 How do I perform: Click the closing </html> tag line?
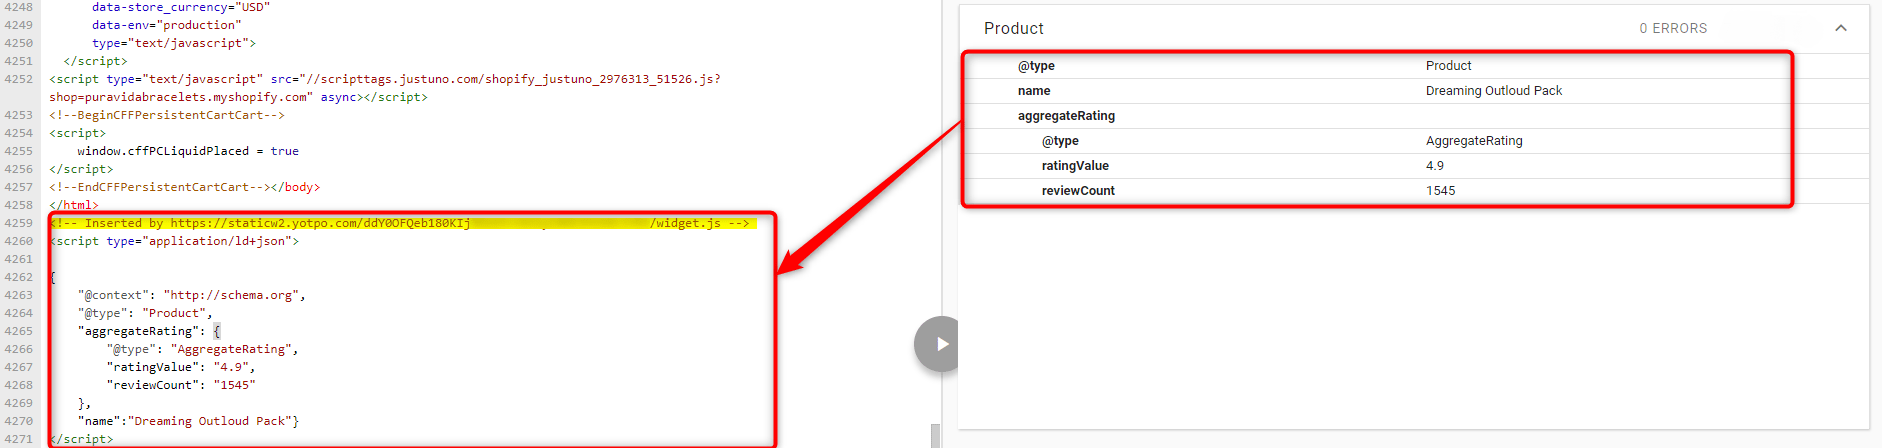74,205
